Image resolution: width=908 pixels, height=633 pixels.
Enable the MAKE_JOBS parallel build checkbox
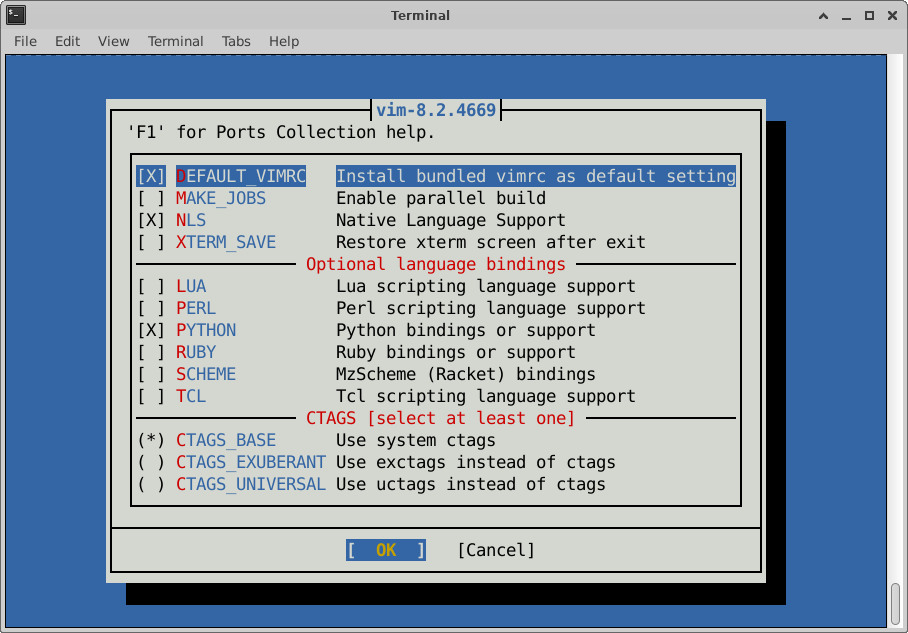point(151,198)
